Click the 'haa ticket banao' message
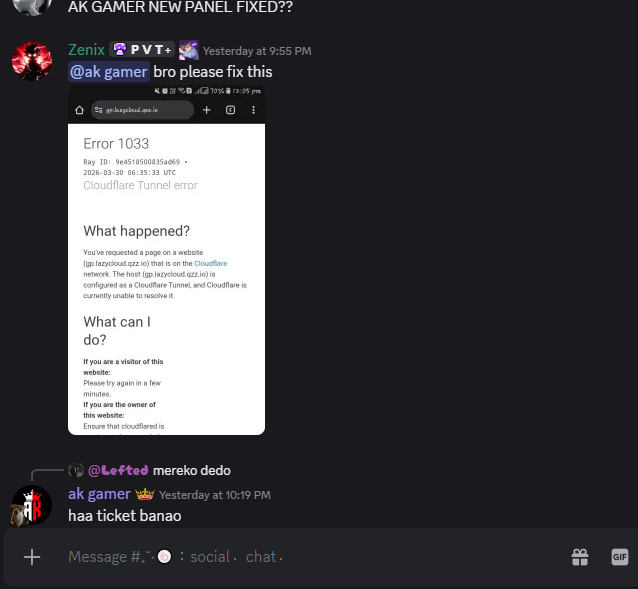Viewport: 638px width, 589px height. tap(125, 515)
